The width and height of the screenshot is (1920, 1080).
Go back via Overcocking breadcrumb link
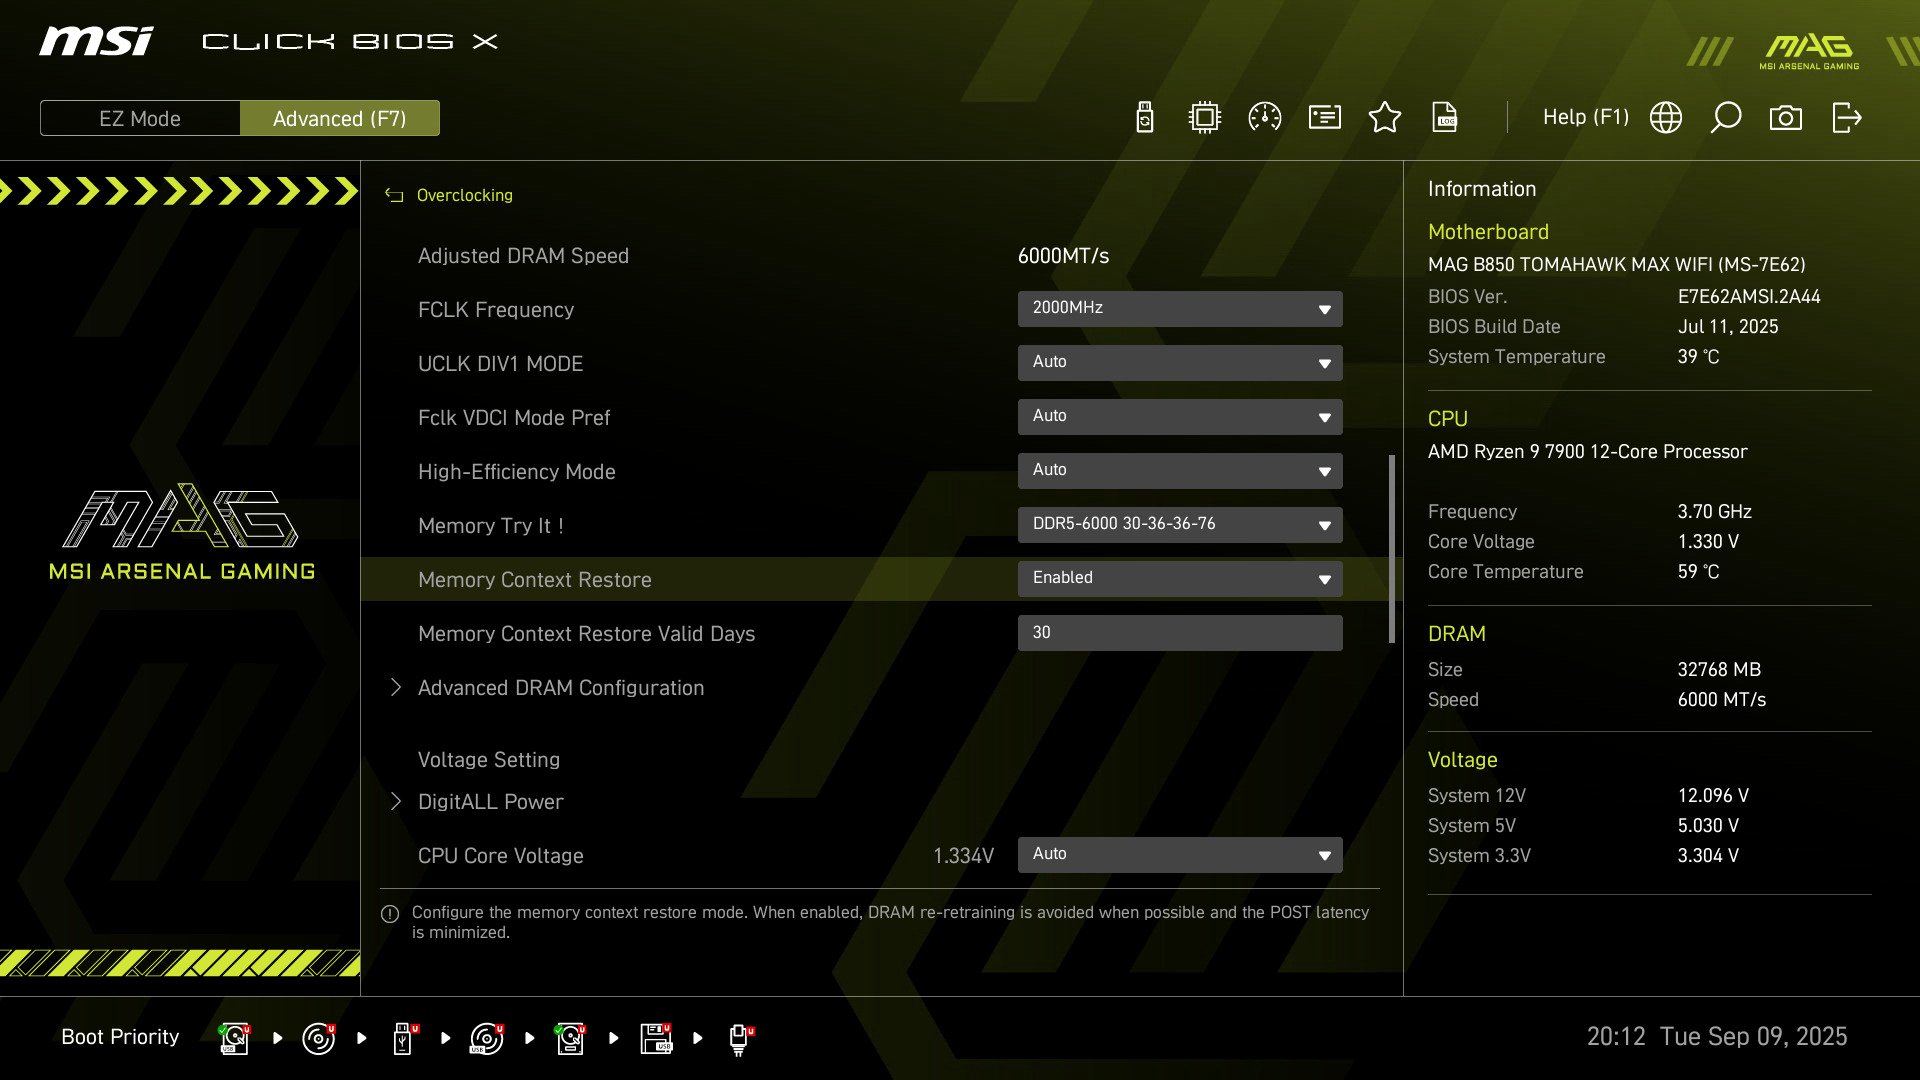[464, 196]
